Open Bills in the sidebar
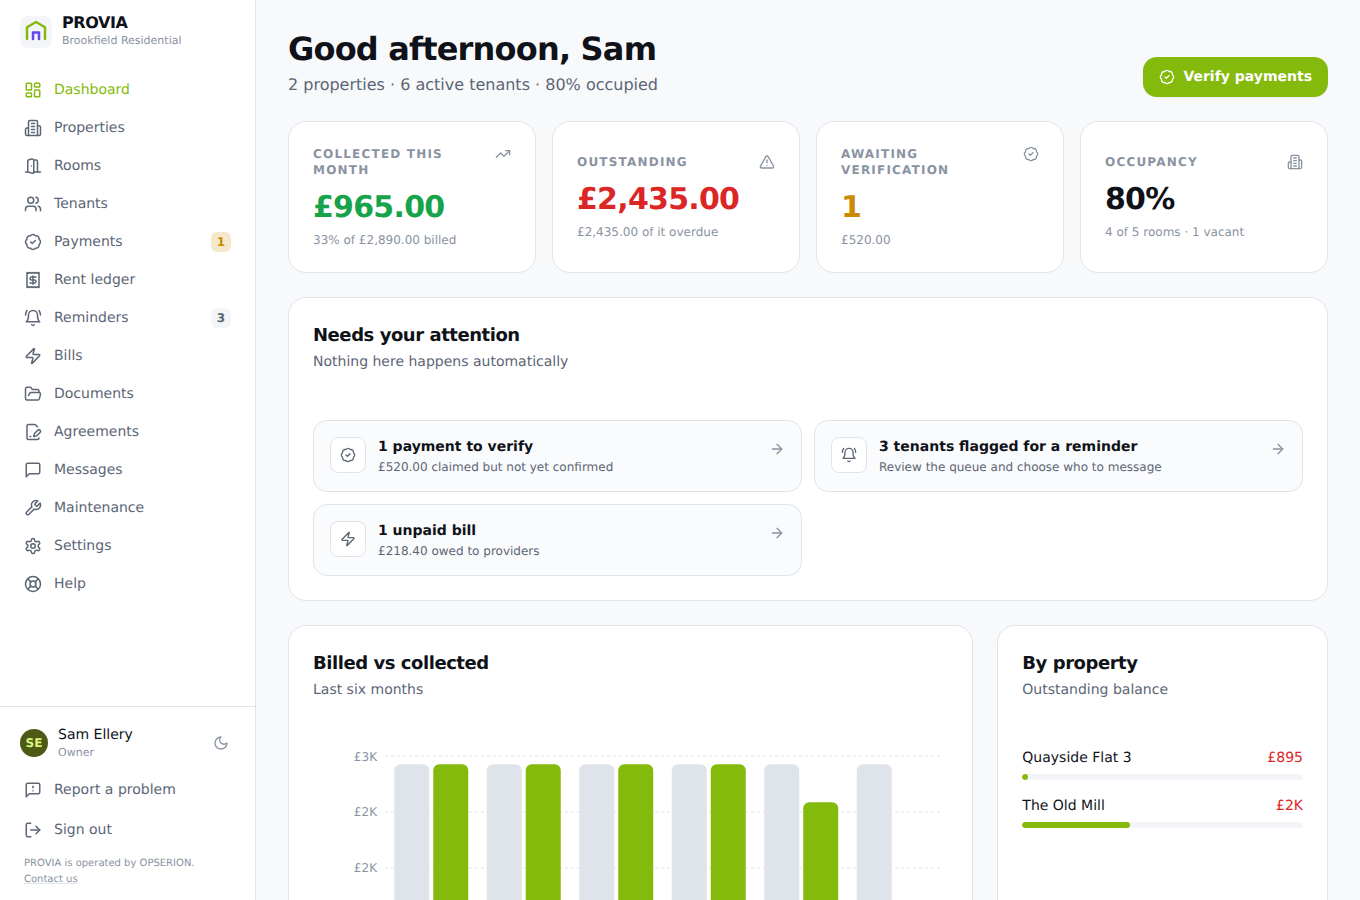 pyautogui.click(x=128, y=356)
